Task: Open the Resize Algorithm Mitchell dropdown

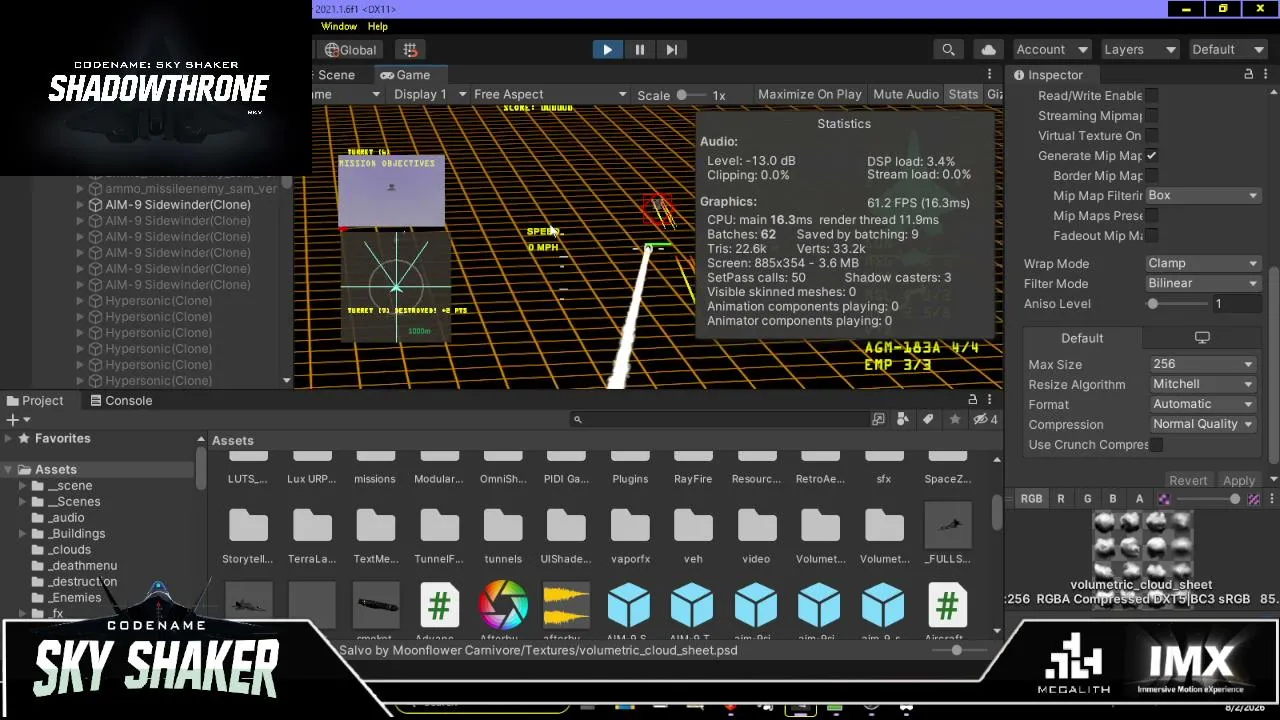Action: [x=1202, y=384]
